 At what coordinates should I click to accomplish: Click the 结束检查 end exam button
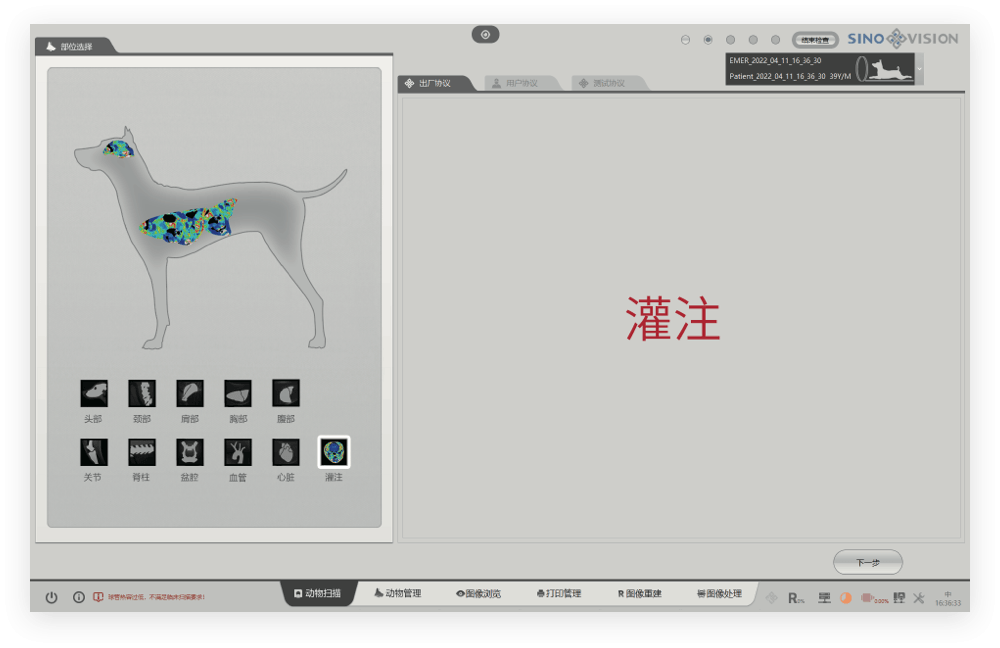815,40
